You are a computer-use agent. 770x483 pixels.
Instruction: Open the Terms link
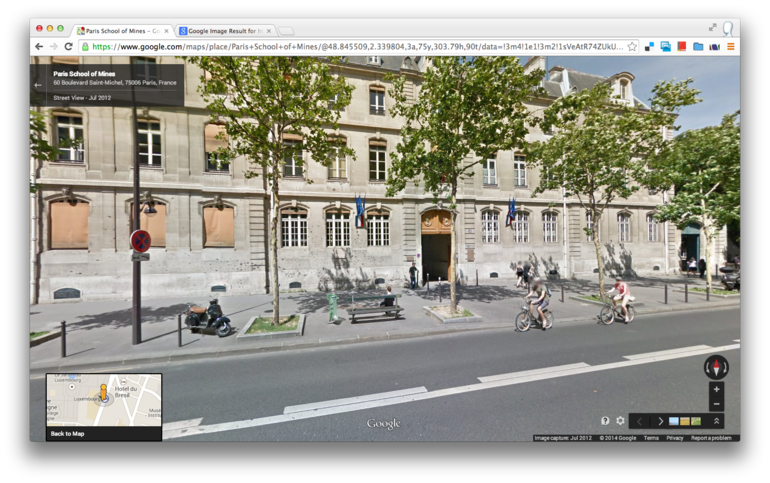click(651, 438)
